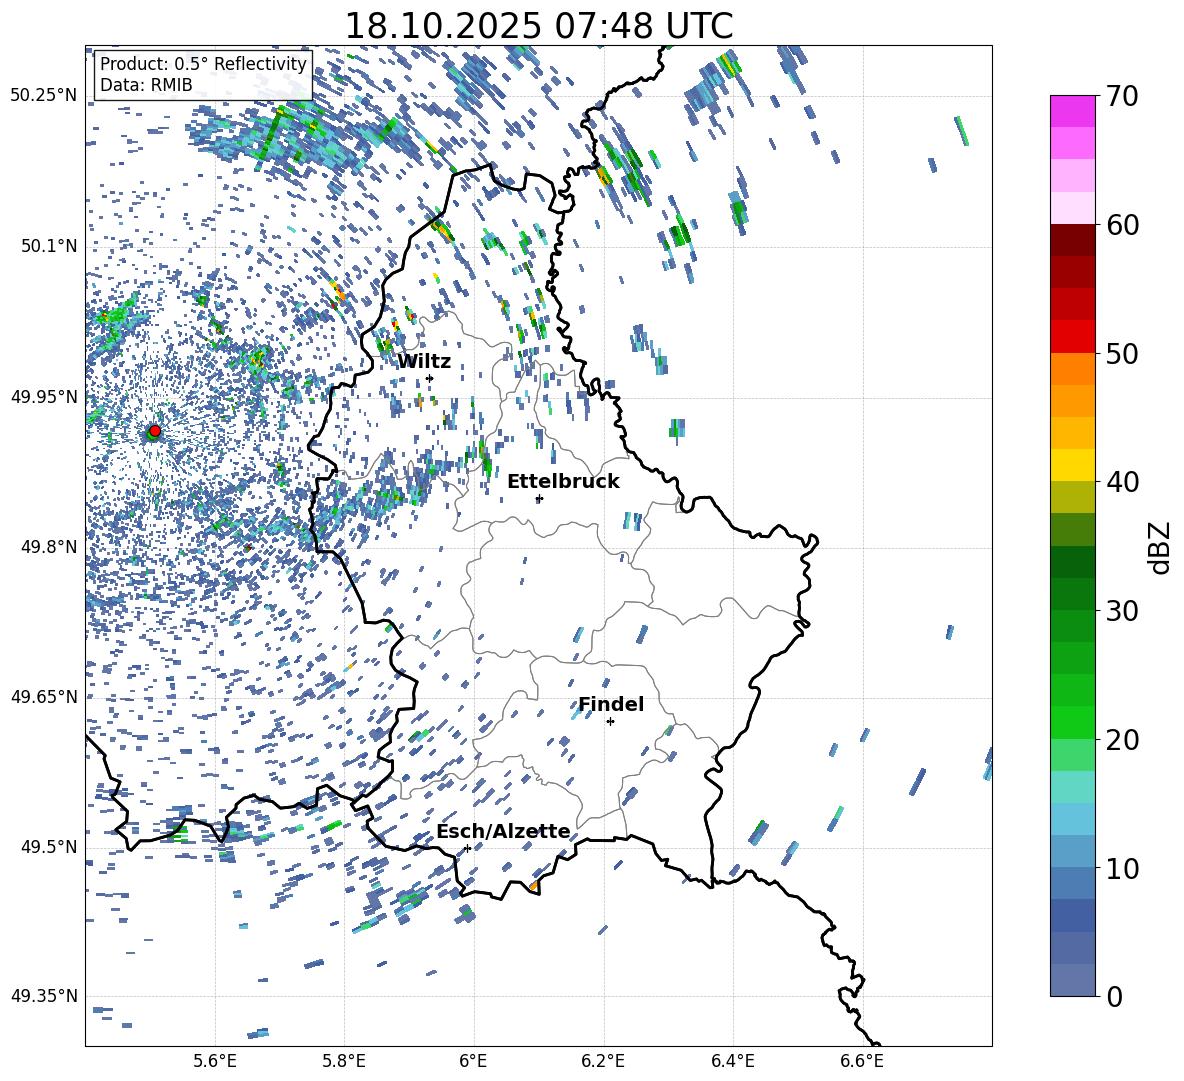Click the Data: RMIB text
1184x1081 pixels.
tap(146, 85)
